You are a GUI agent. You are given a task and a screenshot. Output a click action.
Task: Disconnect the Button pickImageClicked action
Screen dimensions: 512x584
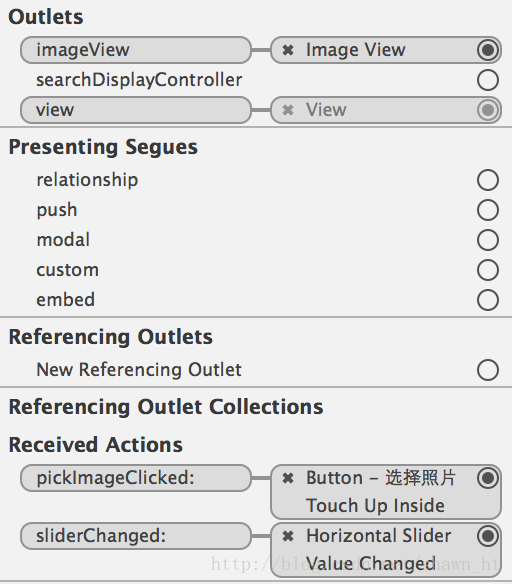pyautogui.click(x=288, y=478)
